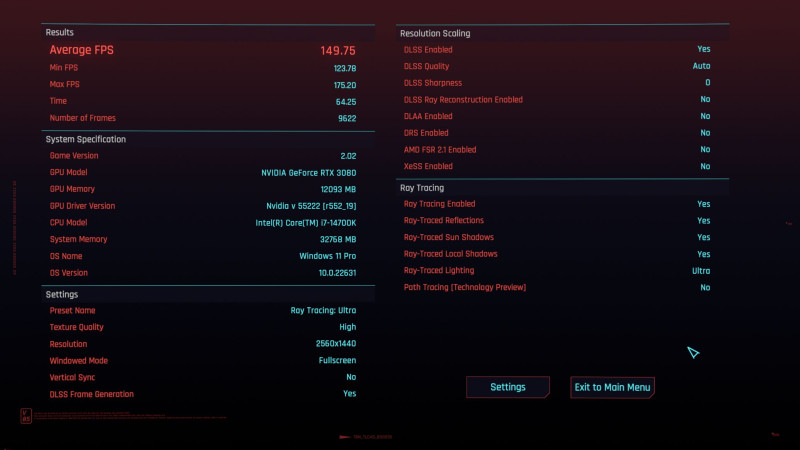Select System Memory value 32768 MB
Screen dimensions: 800x450
click(x=338, y=239)
